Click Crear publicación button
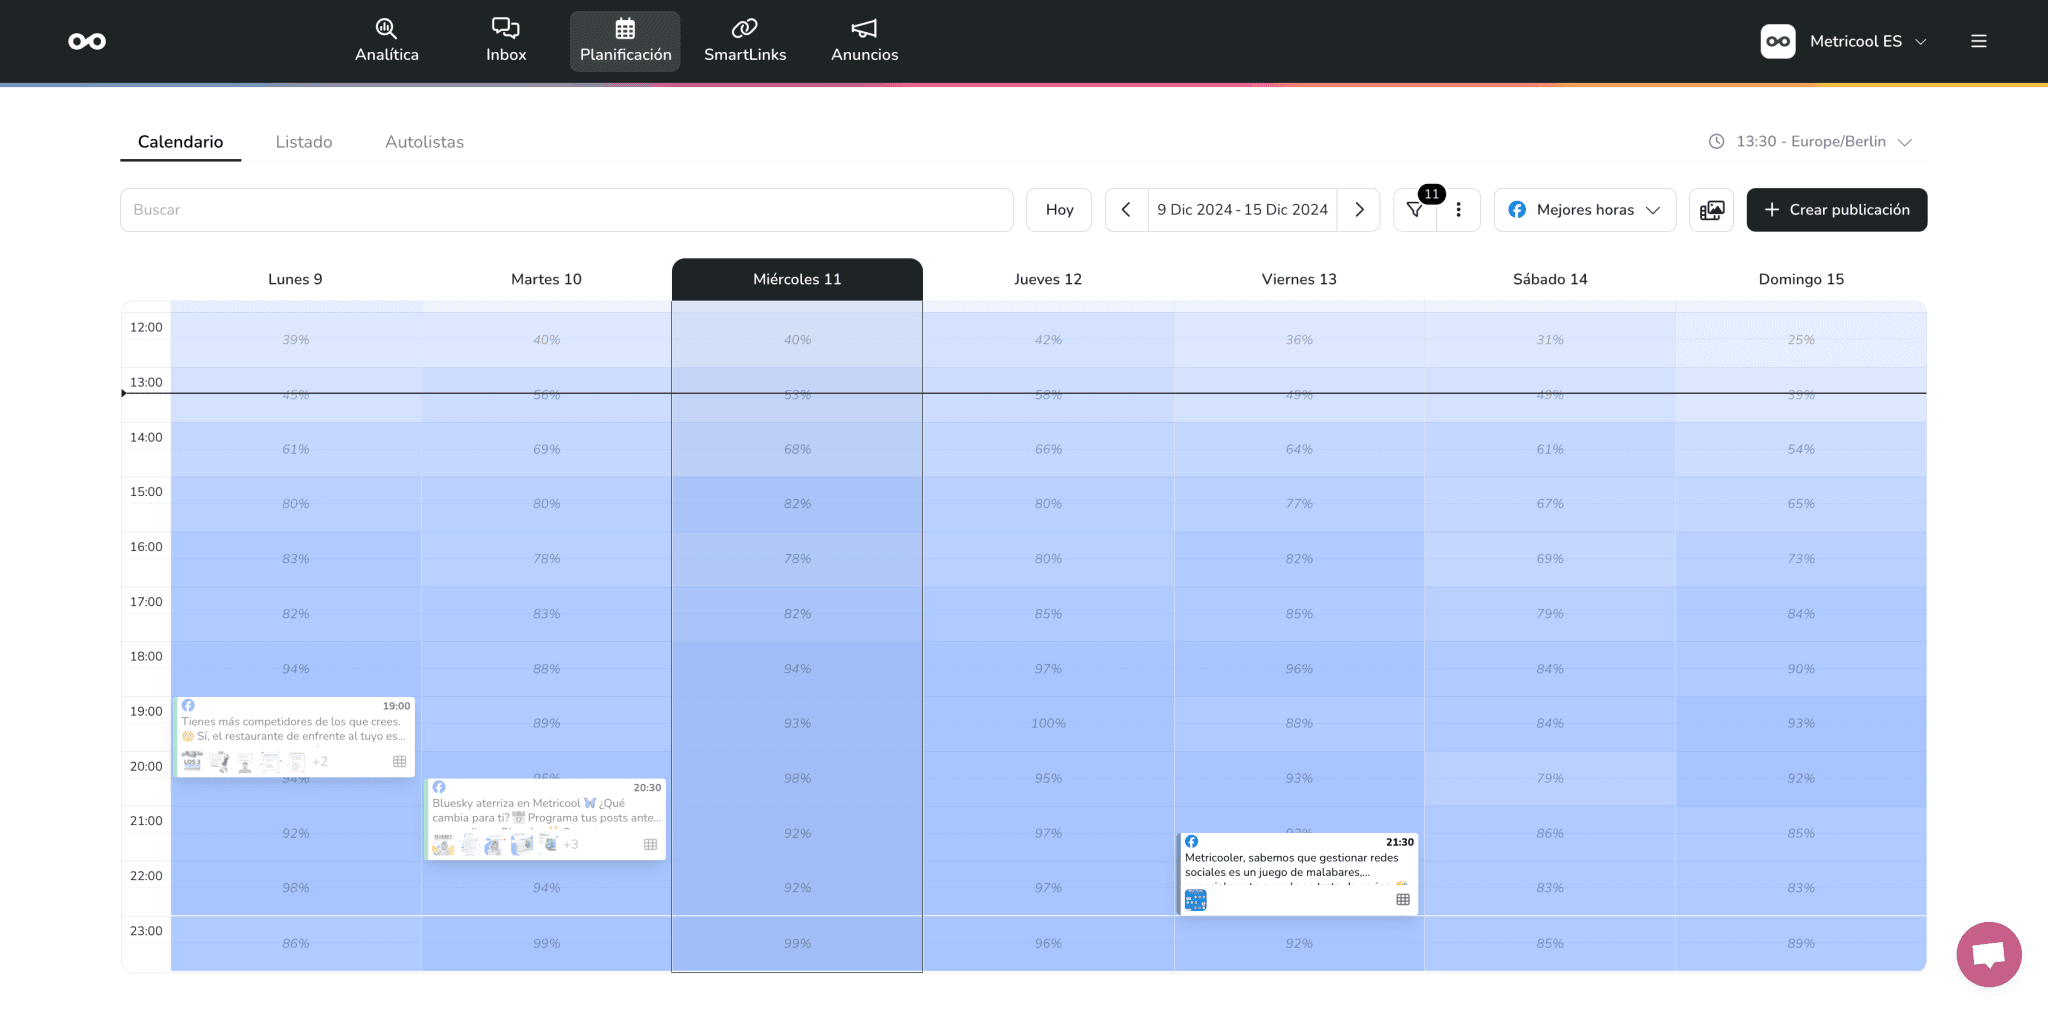 1836,210
